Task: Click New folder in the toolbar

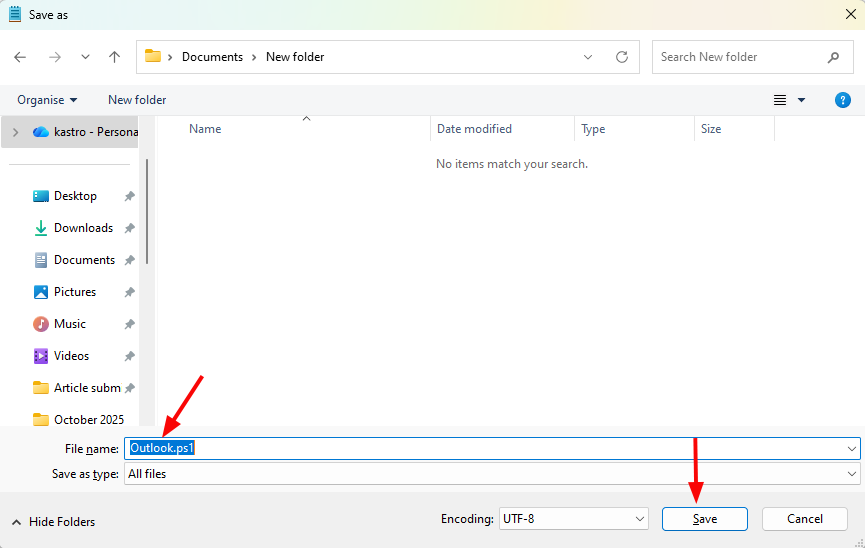Action: coord(137,100)
